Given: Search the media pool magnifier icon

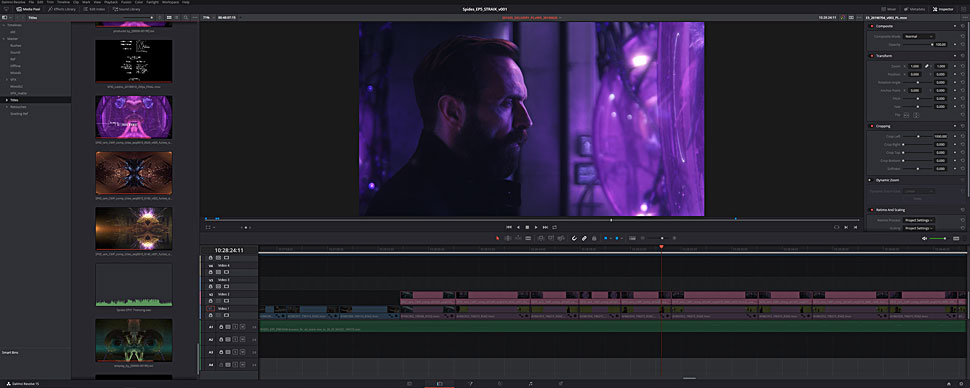Looking at the screenshot, I should point(186,17).
